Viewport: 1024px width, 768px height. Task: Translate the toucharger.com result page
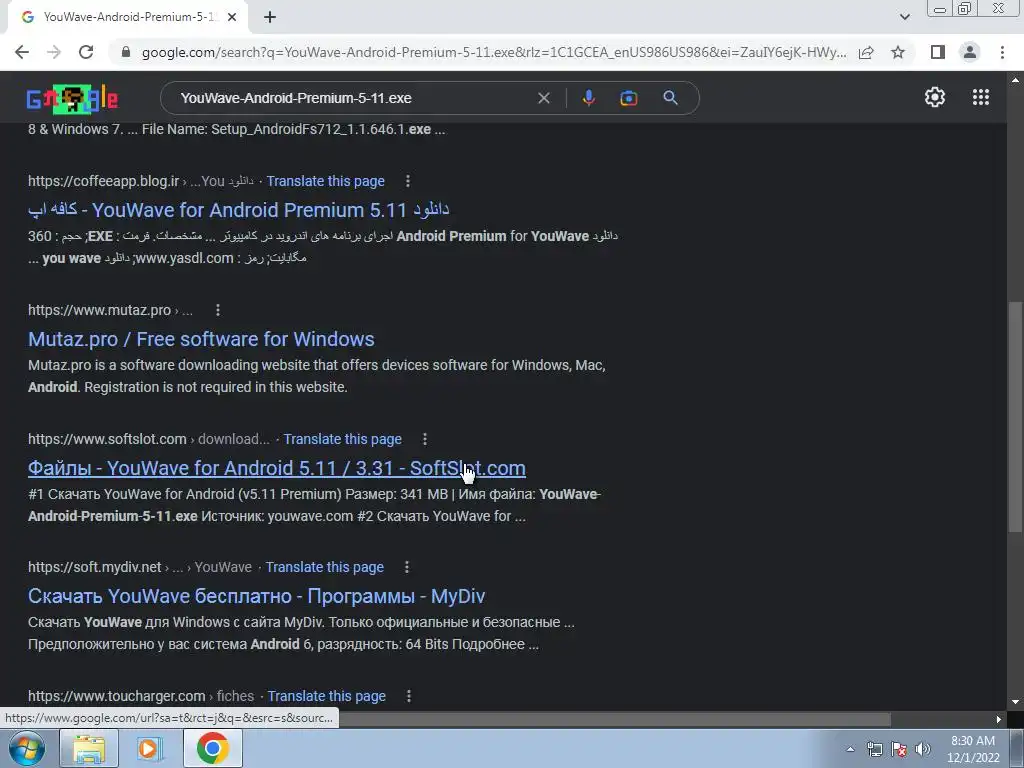[327, 696]
